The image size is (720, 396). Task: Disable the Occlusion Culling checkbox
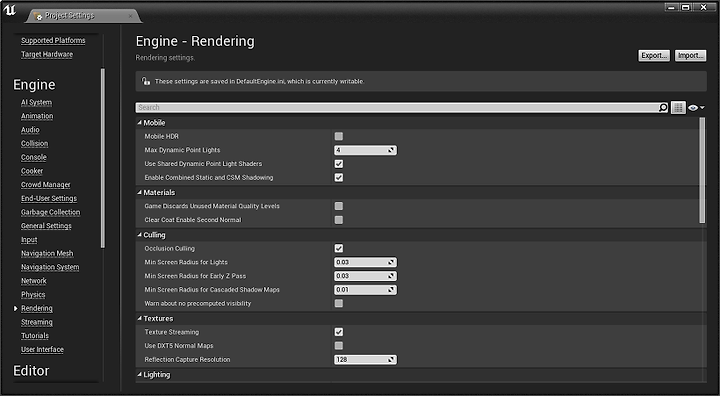click(339, 248)
